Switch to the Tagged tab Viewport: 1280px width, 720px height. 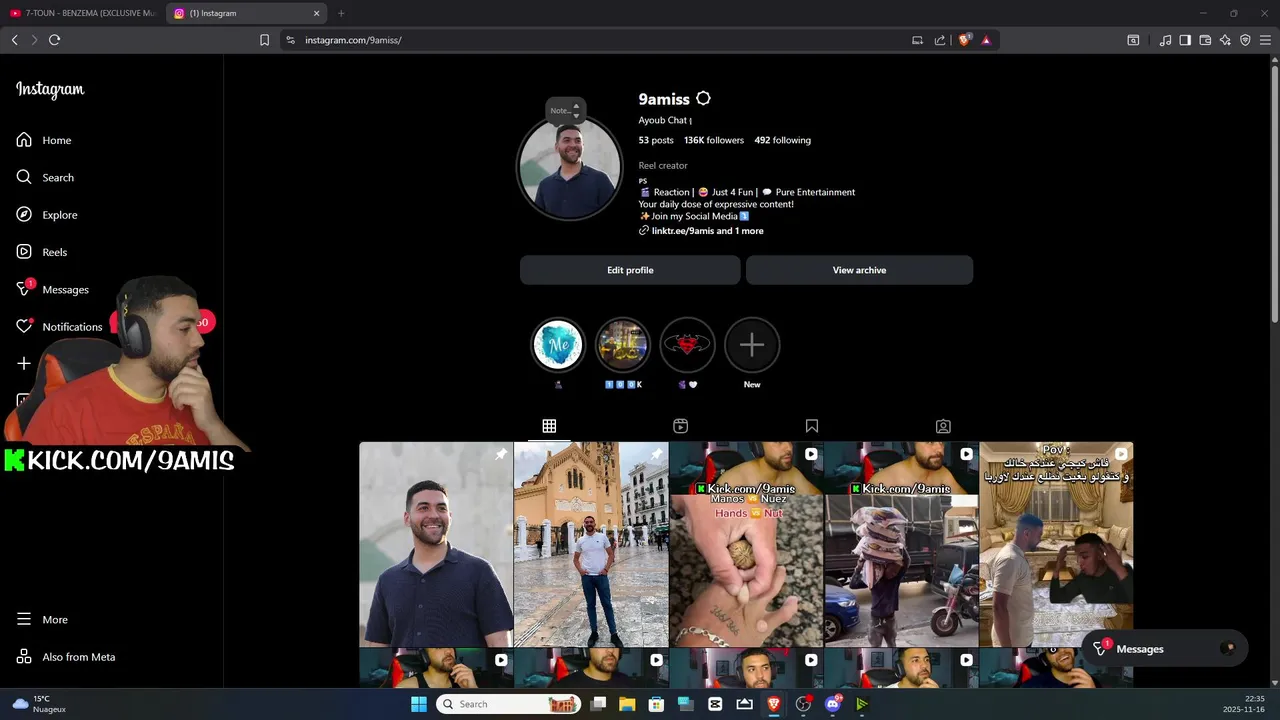(943, 426)
